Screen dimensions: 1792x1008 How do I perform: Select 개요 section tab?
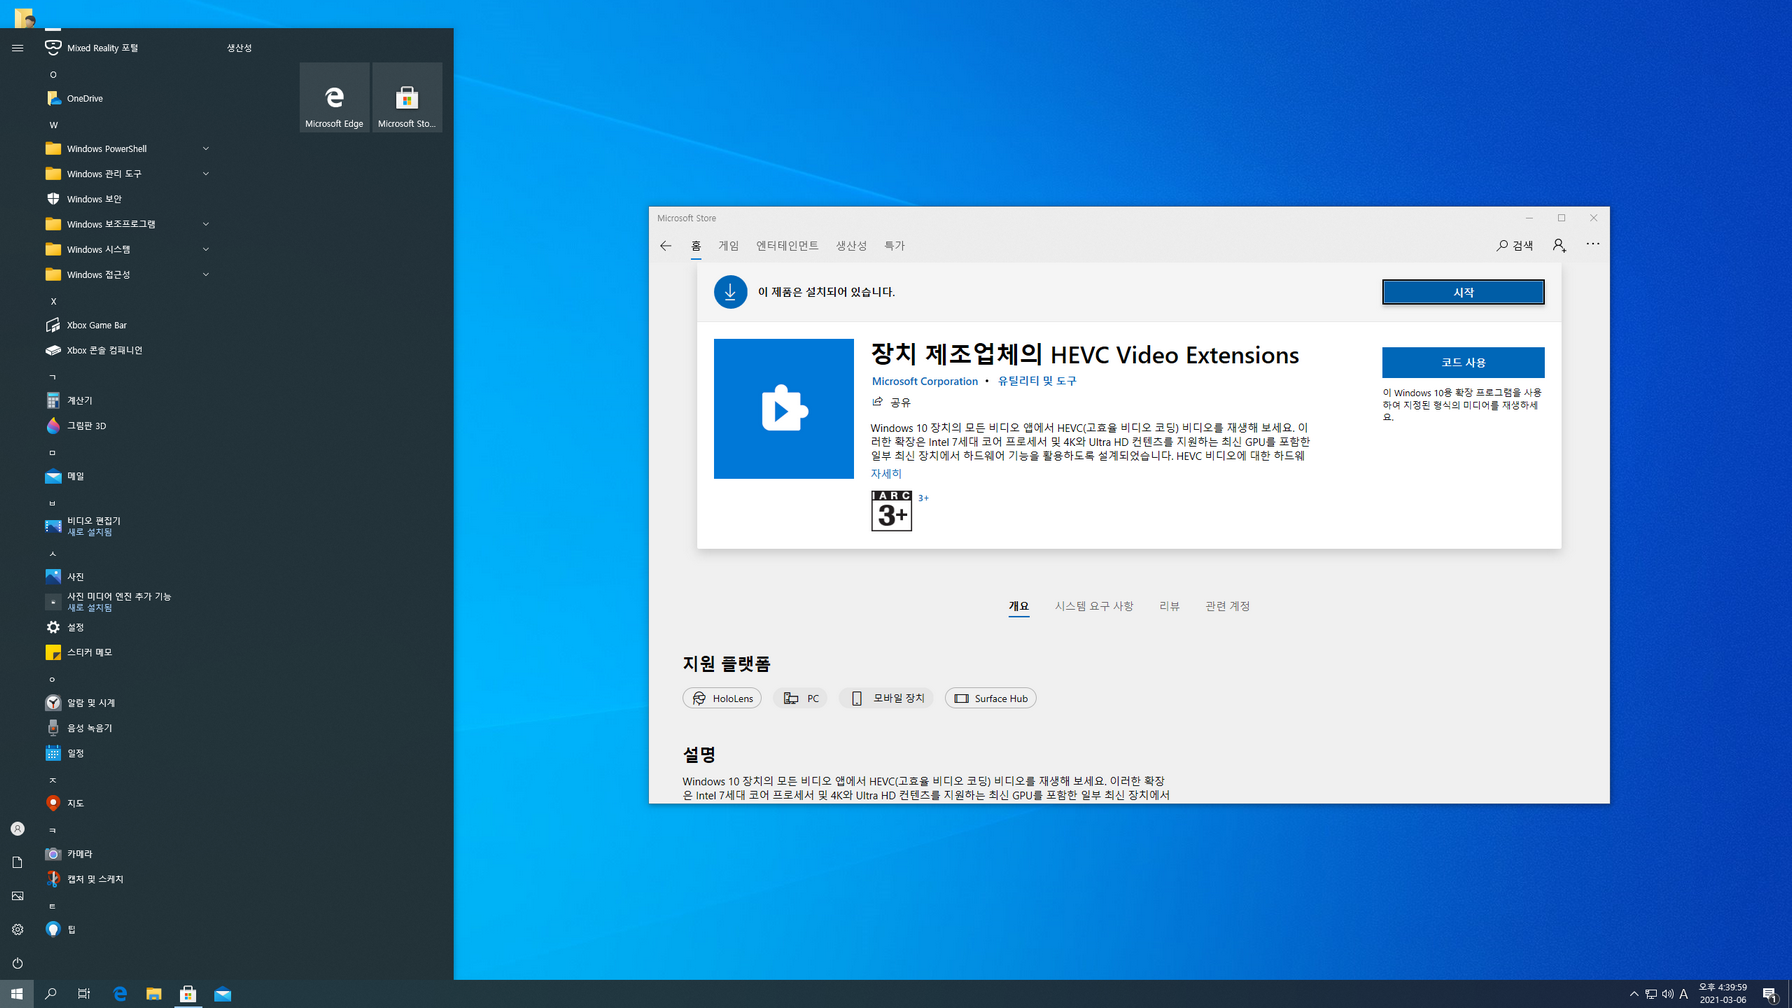coord(1019,606)
